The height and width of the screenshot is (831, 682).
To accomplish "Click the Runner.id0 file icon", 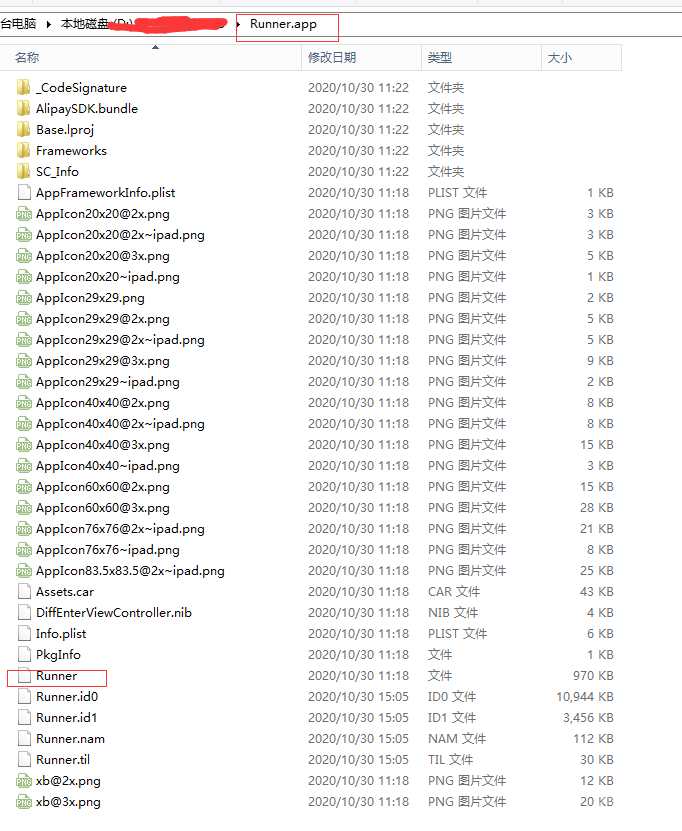I will [24, 697].
